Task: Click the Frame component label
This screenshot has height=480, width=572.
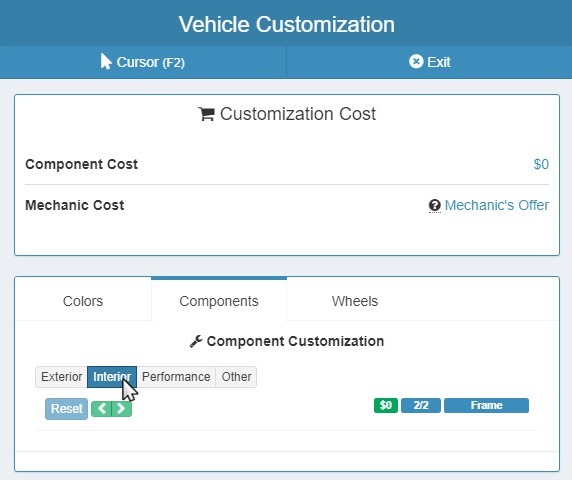Action: click(486, 406)
